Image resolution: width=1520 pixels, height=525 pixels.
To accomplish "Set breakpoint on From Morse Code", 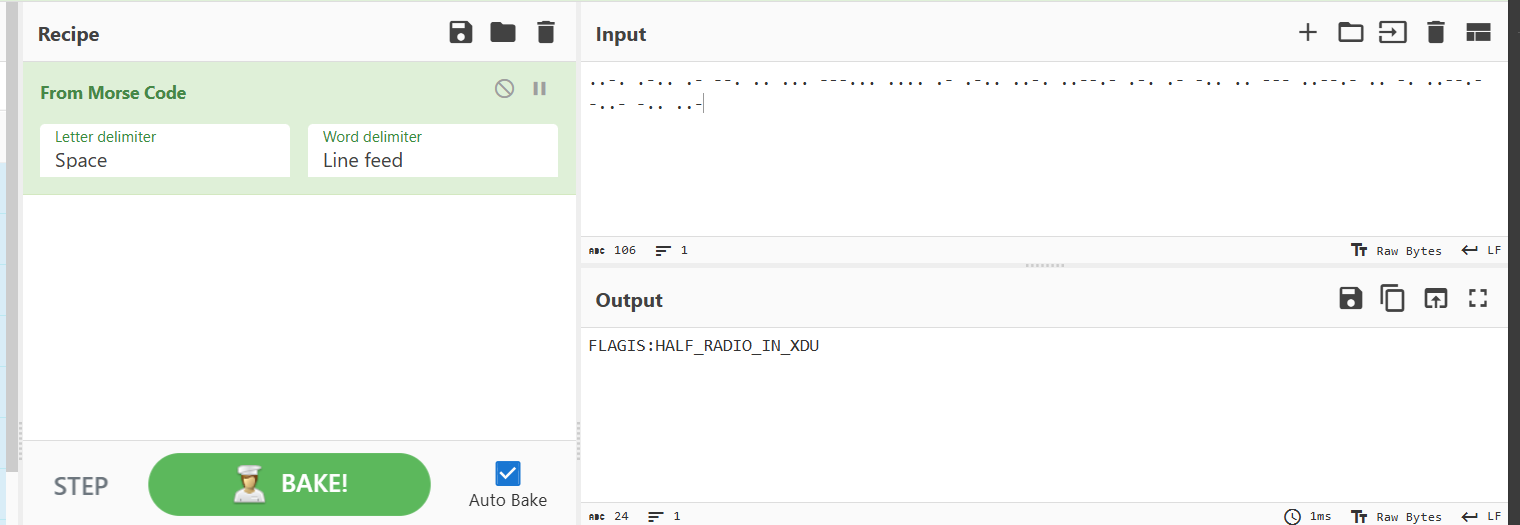I will click(540, 89).
